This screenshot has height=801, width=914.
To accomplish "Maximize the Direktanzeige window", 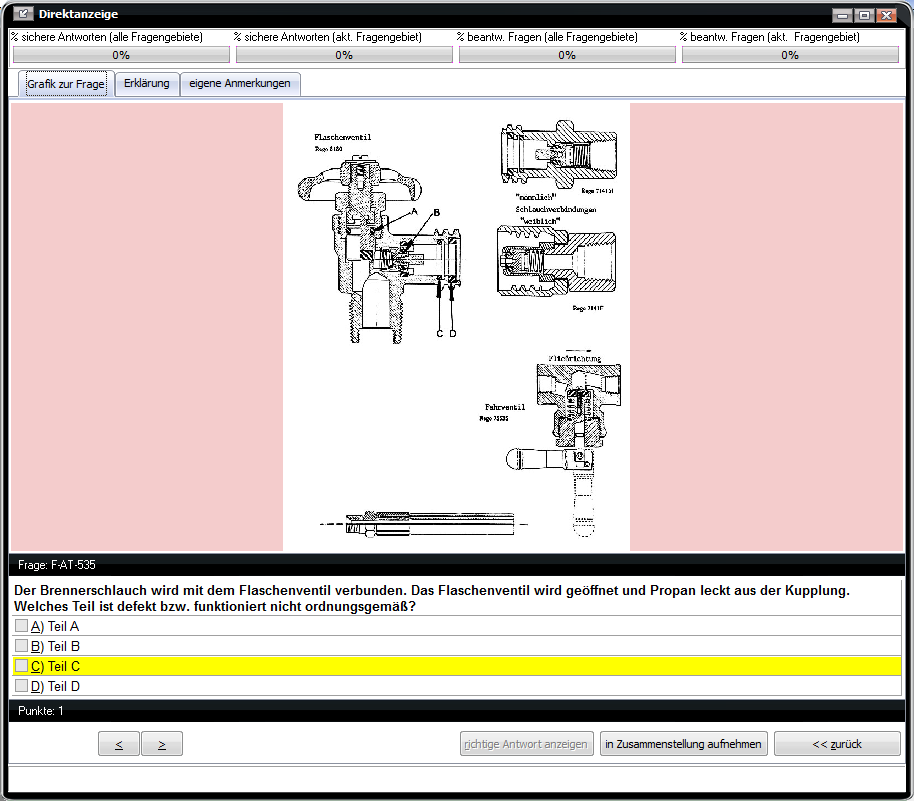I will pos(864,15).
